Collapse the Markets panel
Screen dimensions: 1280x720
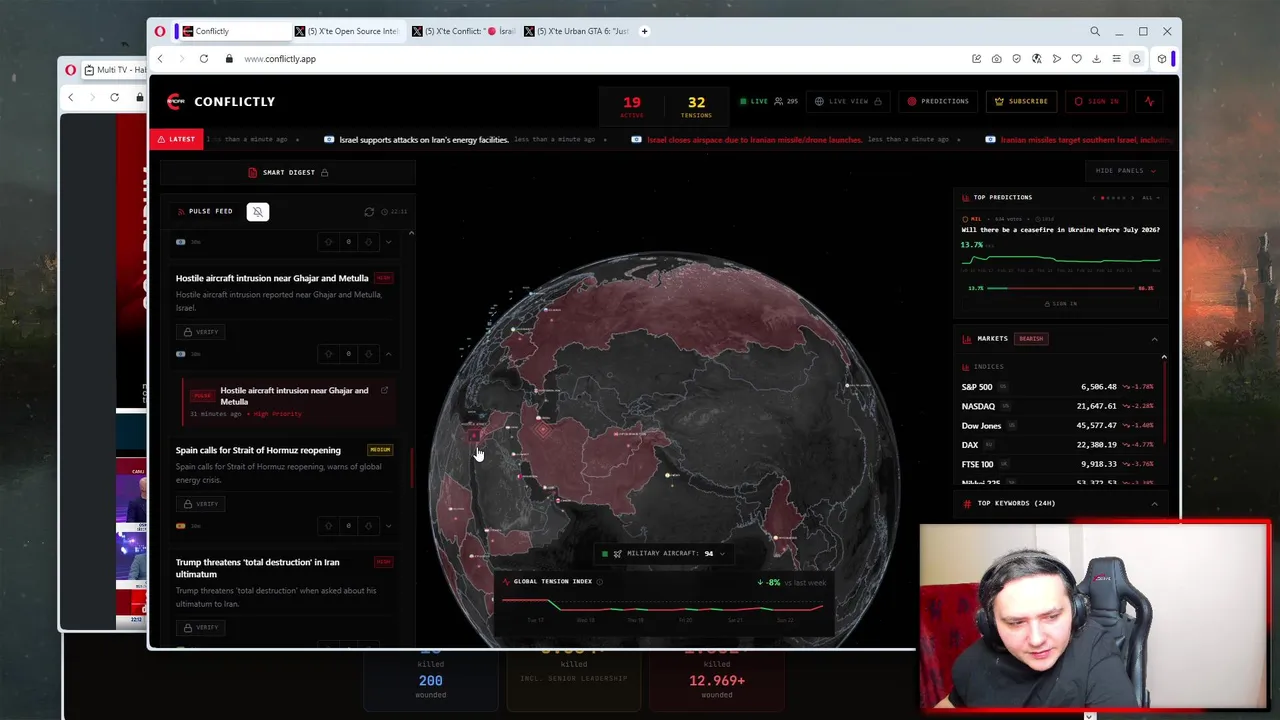click(x=1154, y=339)
